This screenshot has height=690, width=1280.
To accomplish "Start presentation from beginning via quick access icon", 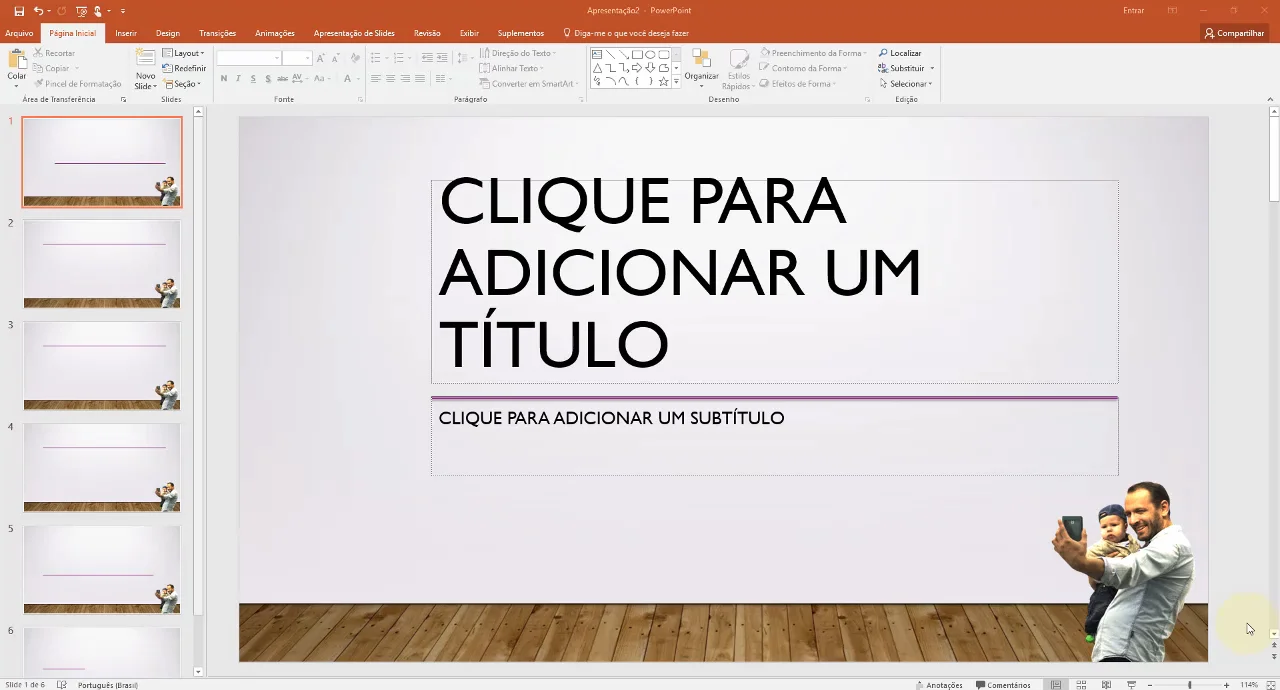I will point(82,11).
